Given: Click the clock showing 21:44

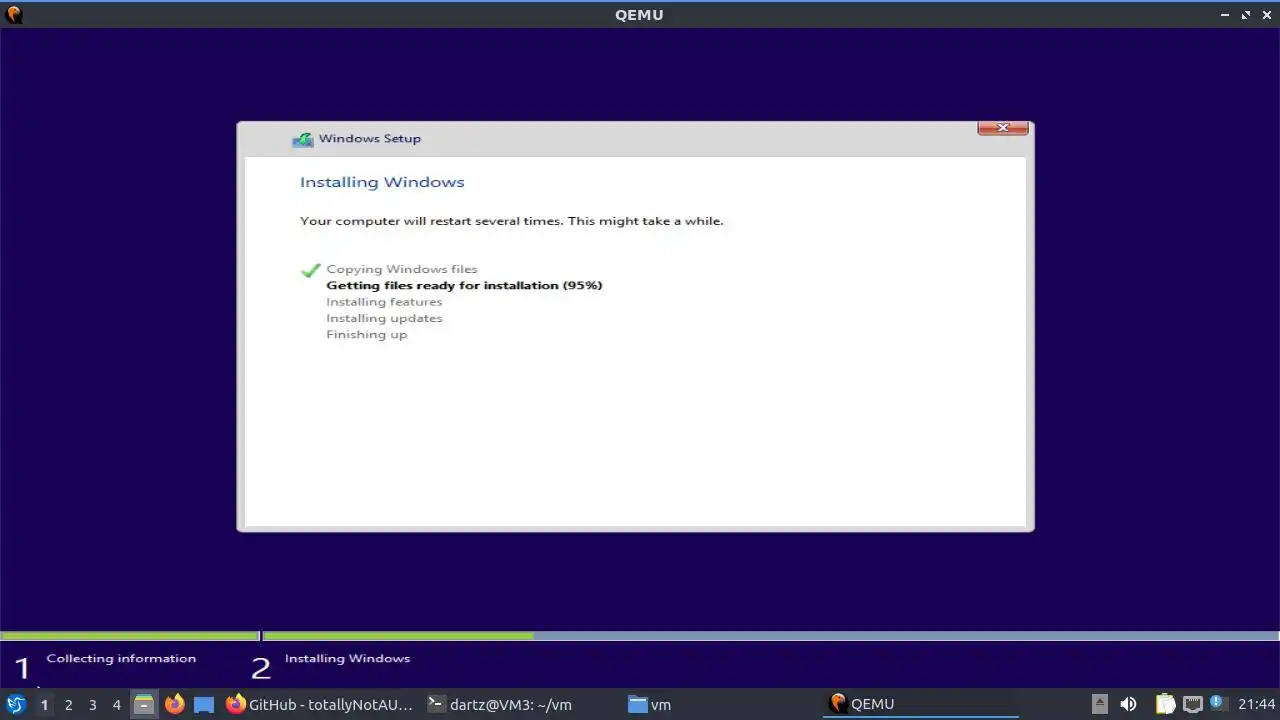Looking at the screenshot, I should coord(1257,704).
